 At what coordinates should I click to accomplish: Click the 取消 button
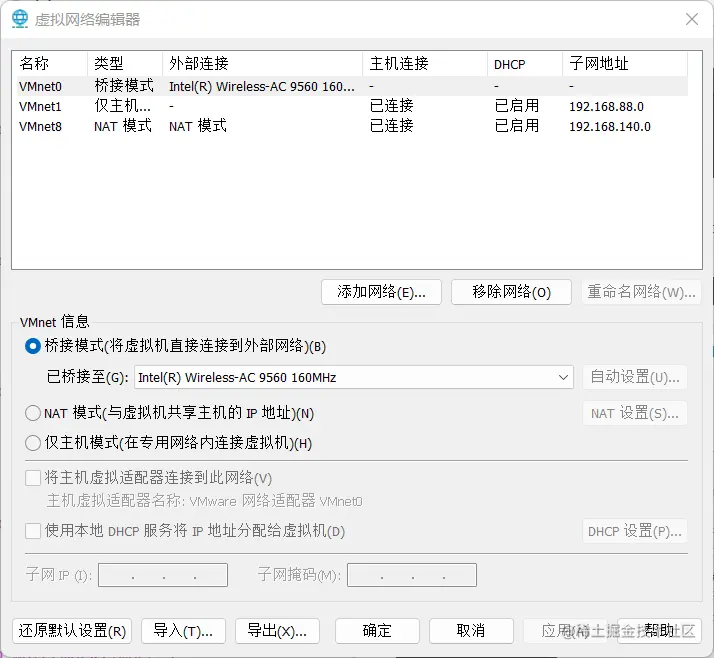(471, 631)
